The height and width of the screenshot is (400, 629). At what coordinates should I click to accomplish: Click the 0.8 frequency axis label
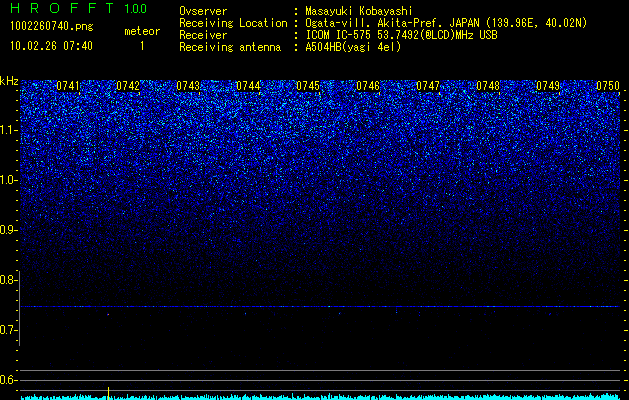point(8,280)
